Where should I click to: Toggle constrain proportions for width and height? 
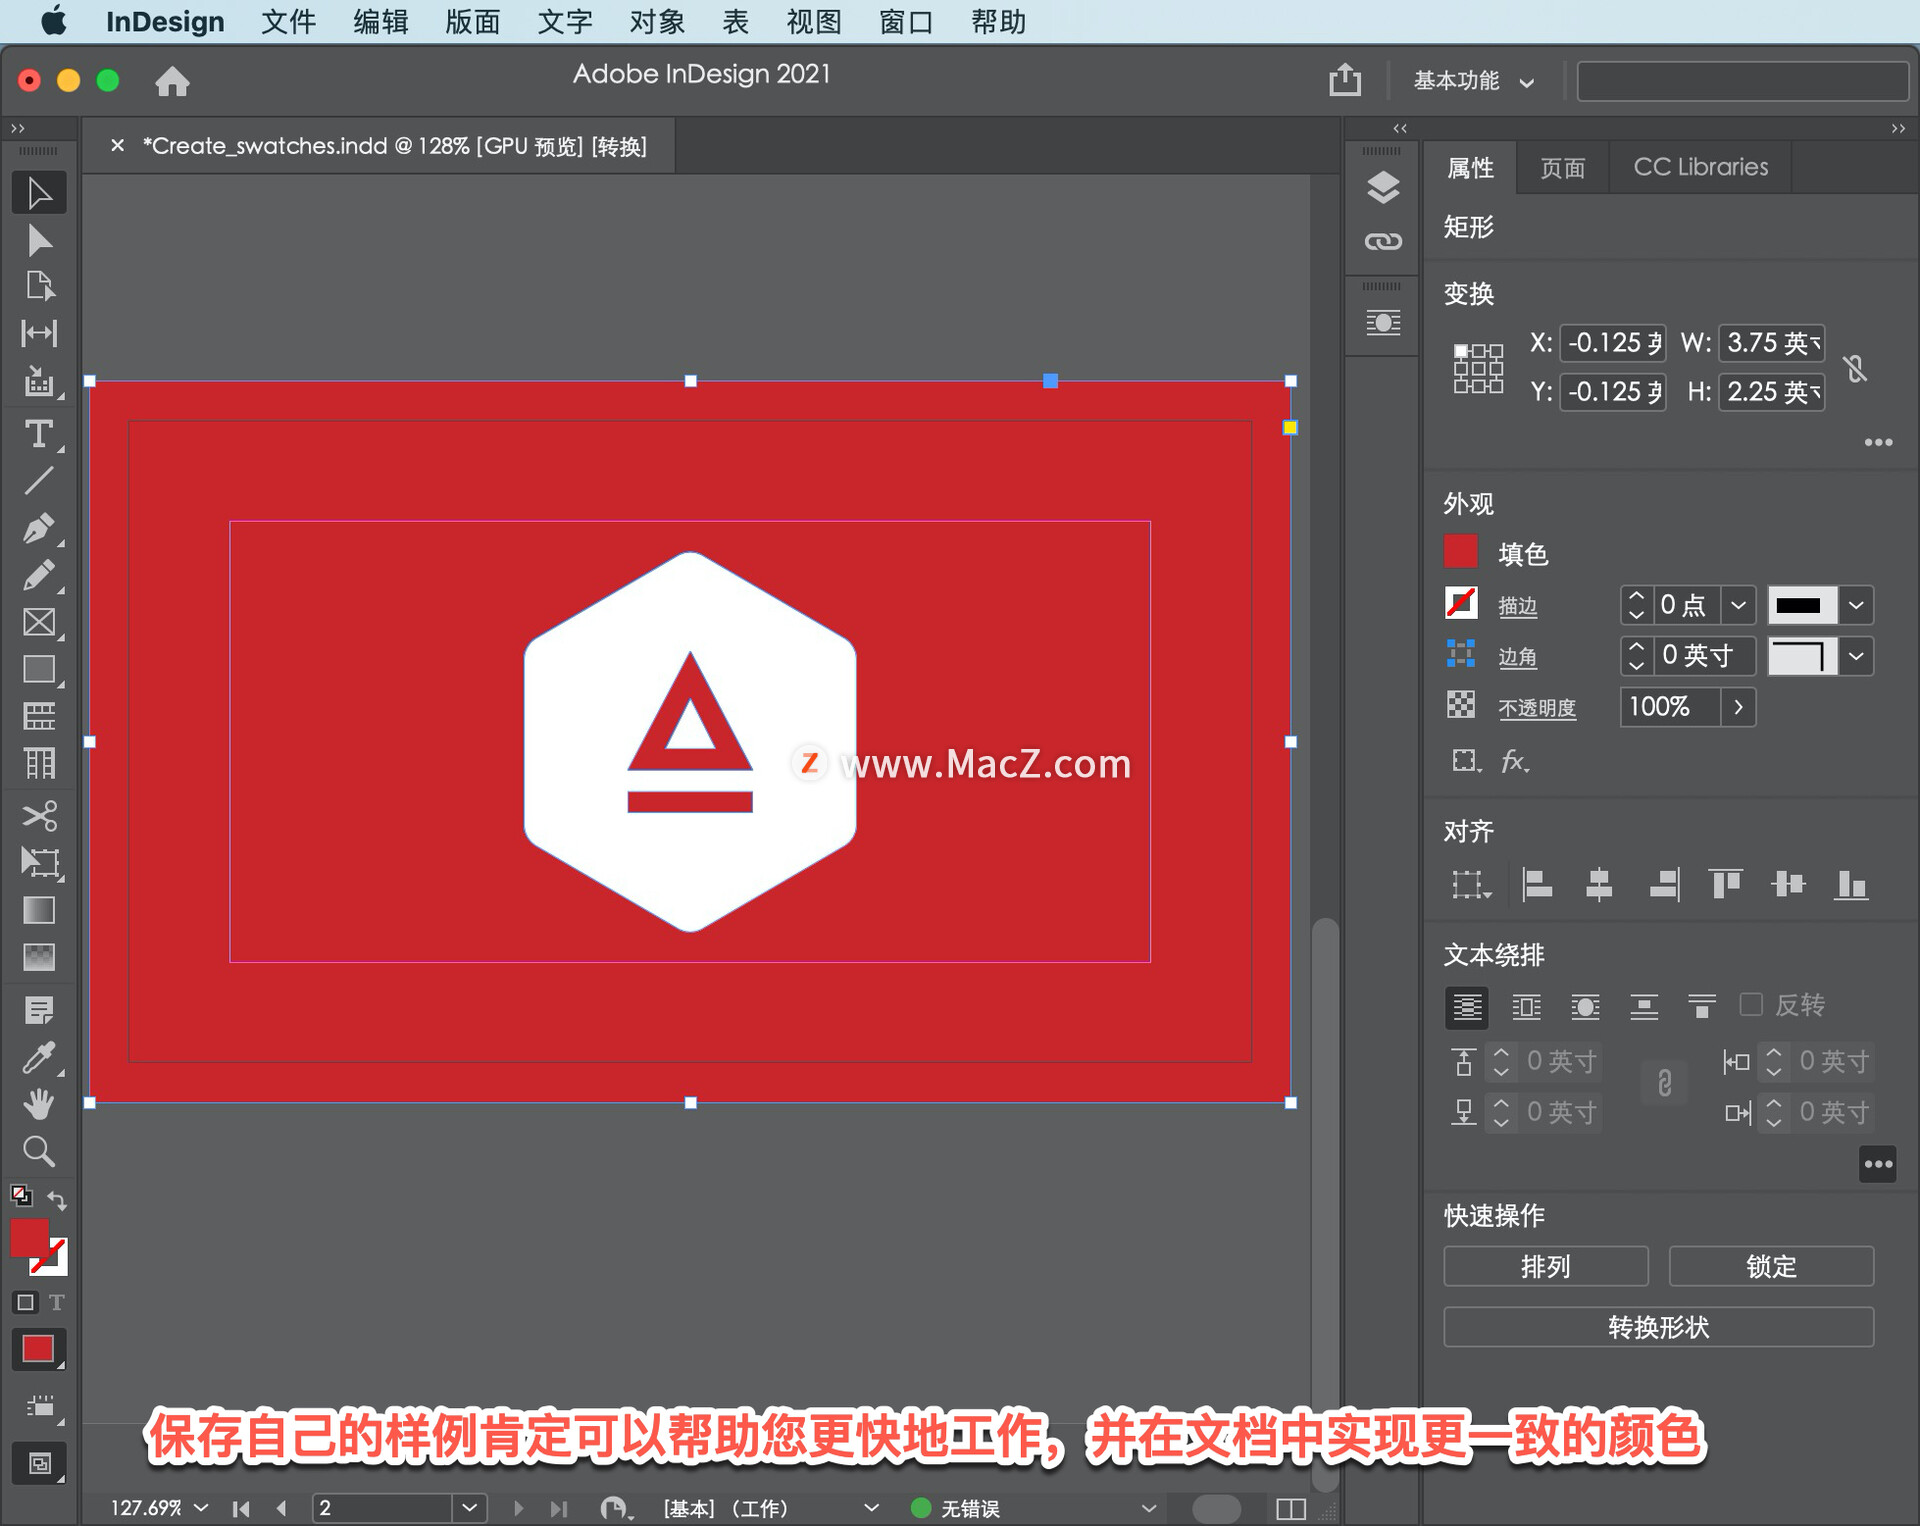click(x=1856, y=368)
